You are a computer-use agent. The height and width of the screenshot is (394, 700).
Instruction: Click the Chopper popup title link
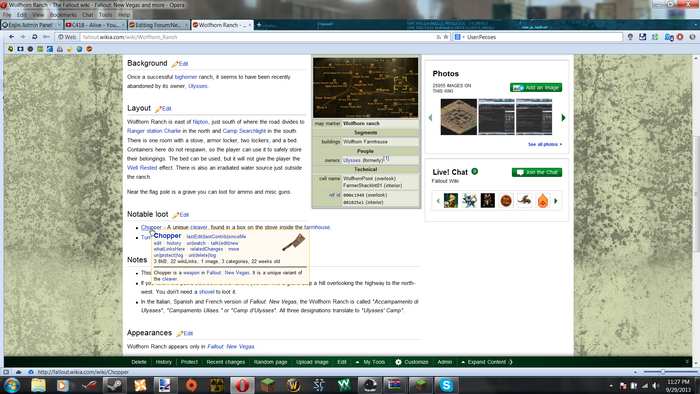[x=167, y=236]
